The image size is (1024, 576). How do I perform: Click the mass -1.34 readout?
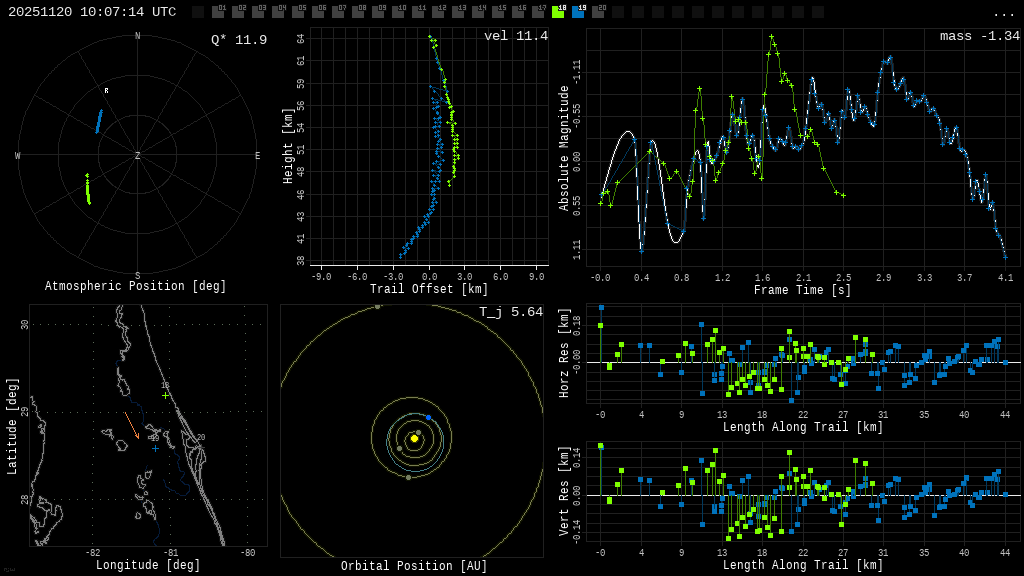coord(979,37)
